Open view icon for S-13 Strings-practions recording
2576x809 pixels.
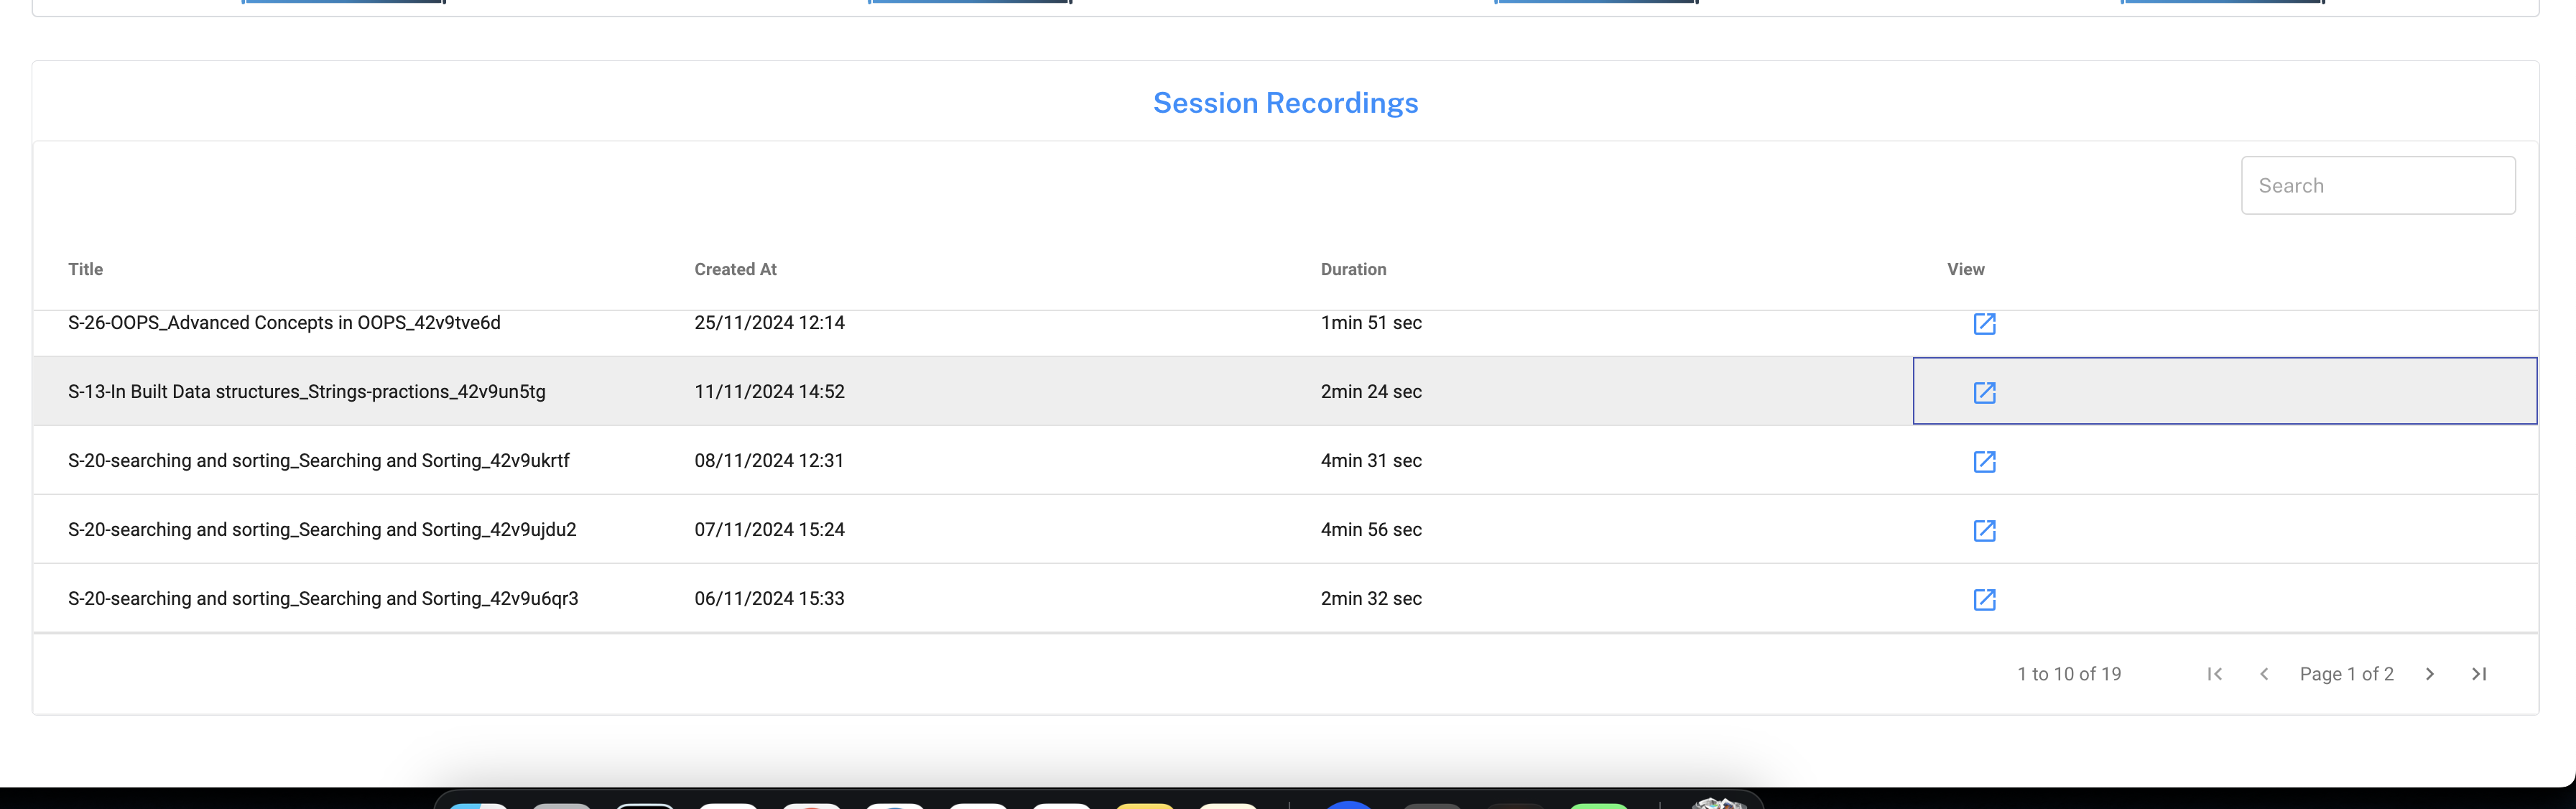(x=1984, y=393)
